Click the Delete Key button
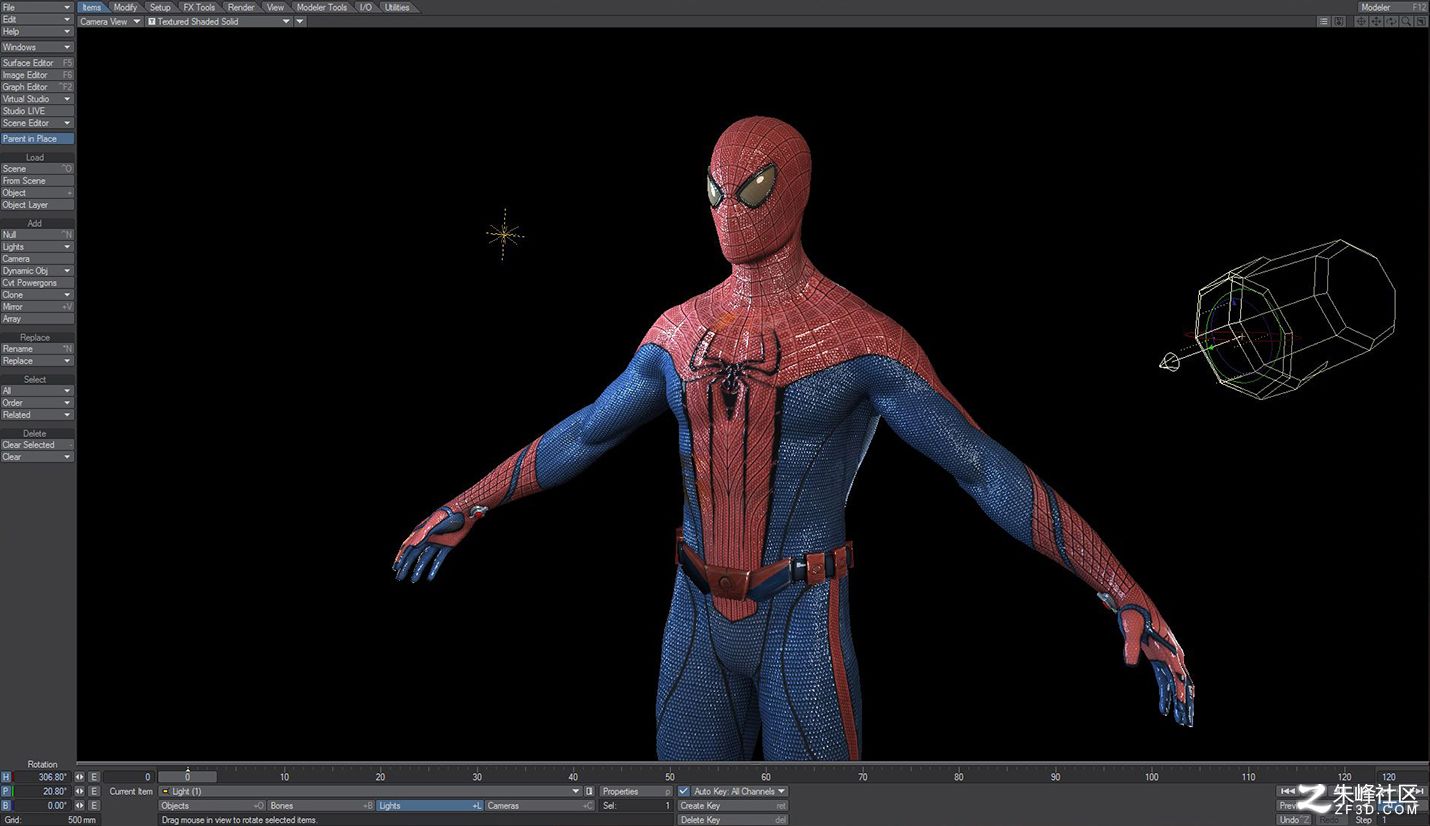The image size is (1430, 826). pyautogui.click(x=733, y=820)
